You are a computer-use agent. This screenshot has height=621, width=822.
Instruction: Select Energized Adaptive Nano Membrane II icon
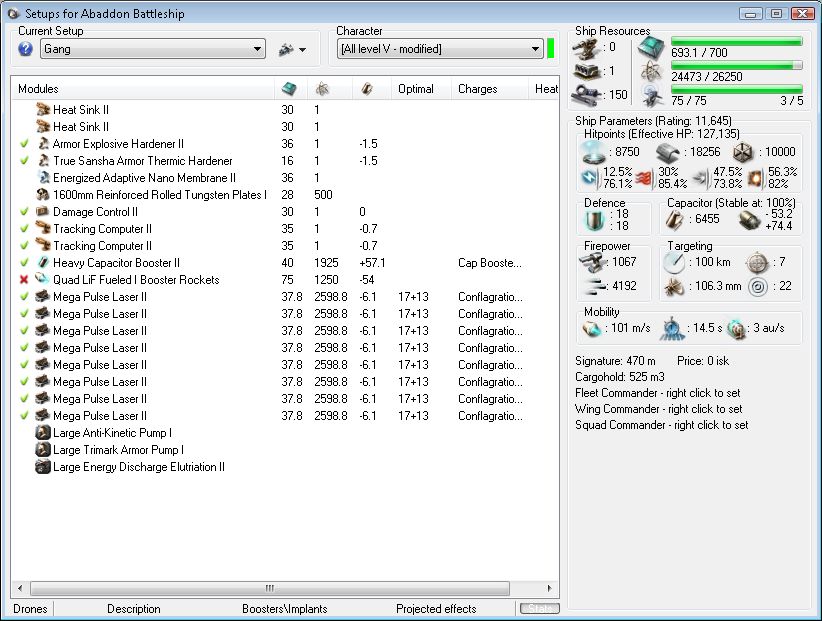click(42, 177)
